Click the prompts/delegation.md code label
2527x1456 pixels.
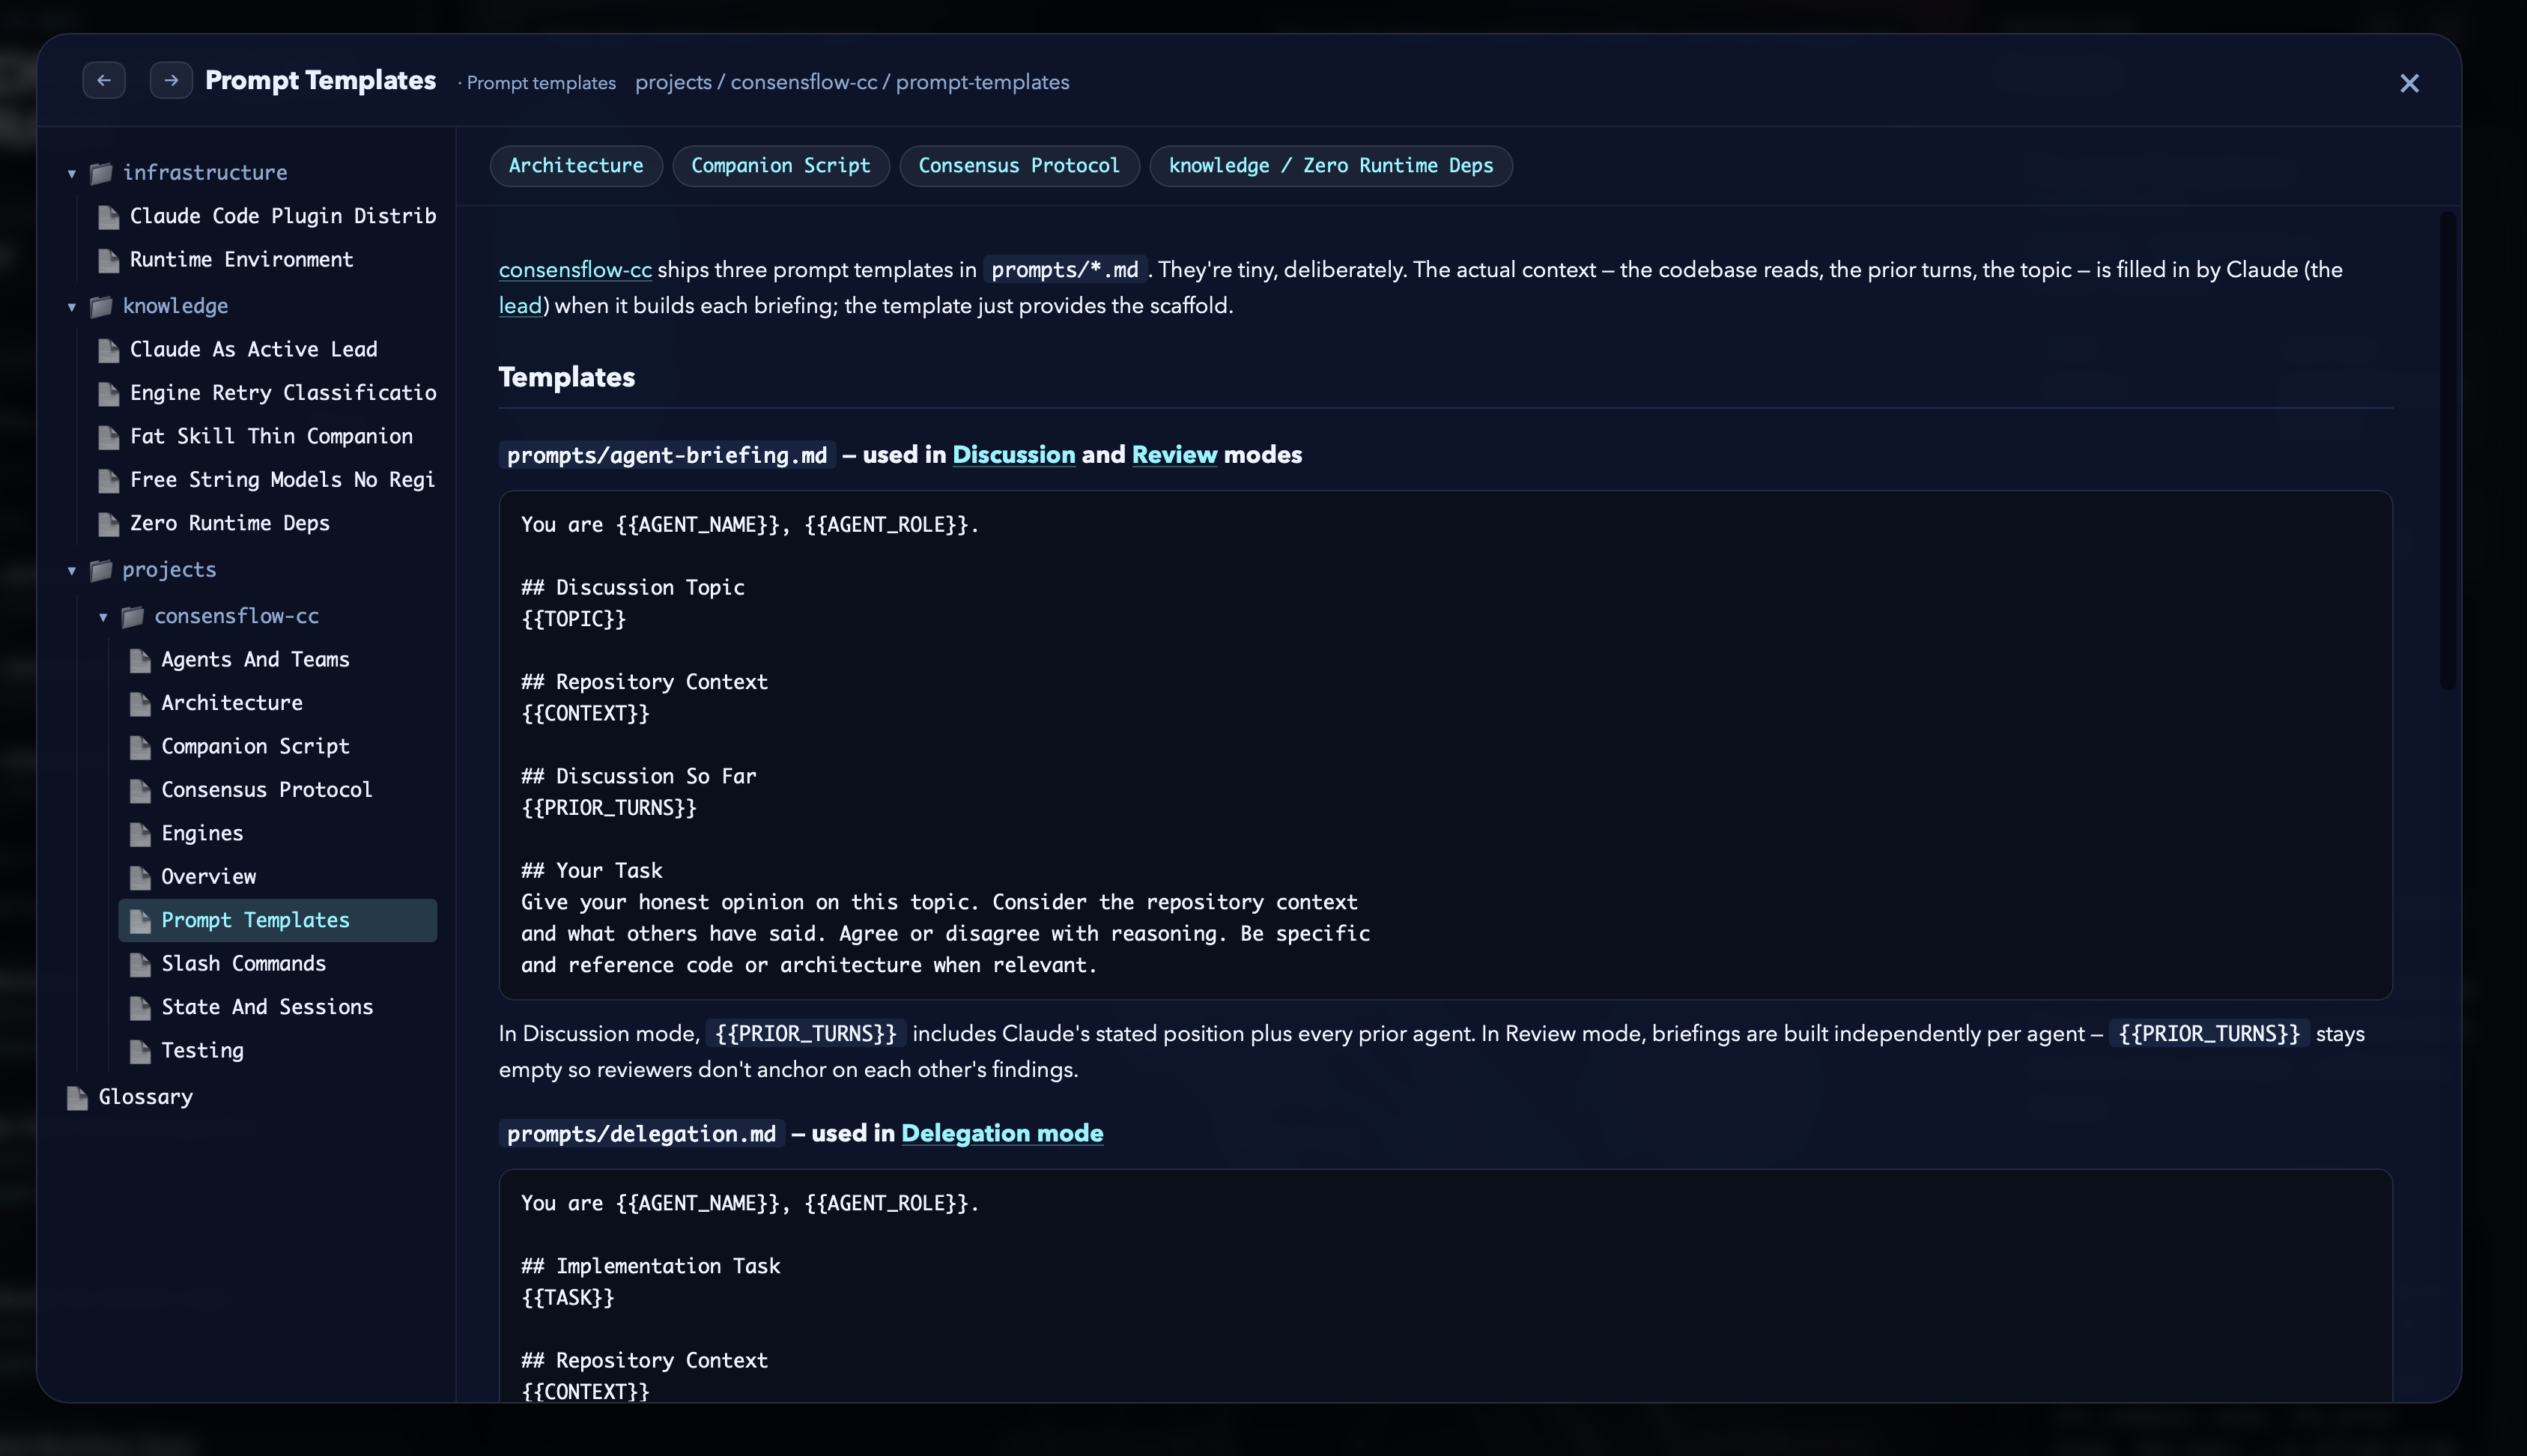(641, 1133)
